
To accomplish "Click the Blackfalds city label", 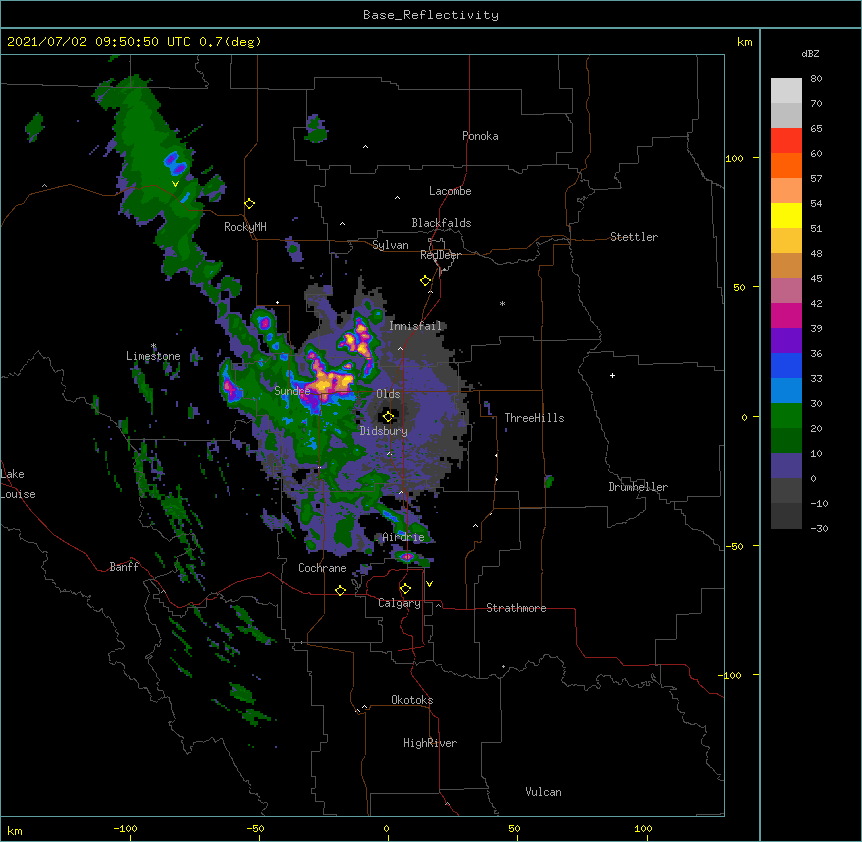I will 441,223.
